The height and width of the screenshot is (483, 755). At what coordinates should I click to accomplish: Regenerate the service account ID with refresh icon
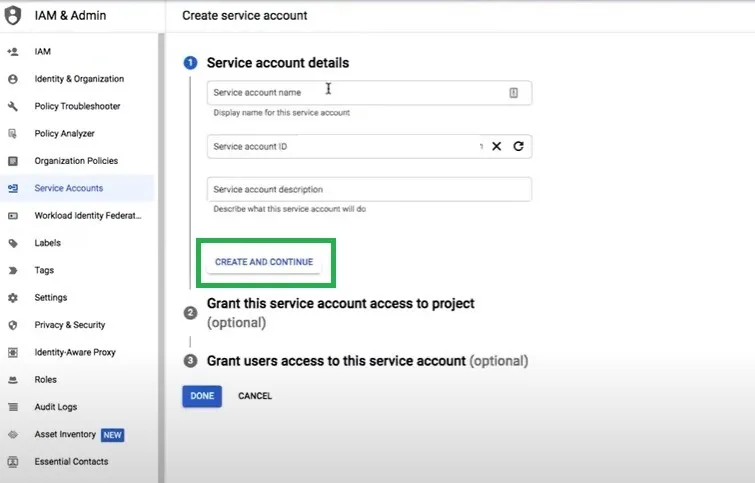click(x=518, y=146)
